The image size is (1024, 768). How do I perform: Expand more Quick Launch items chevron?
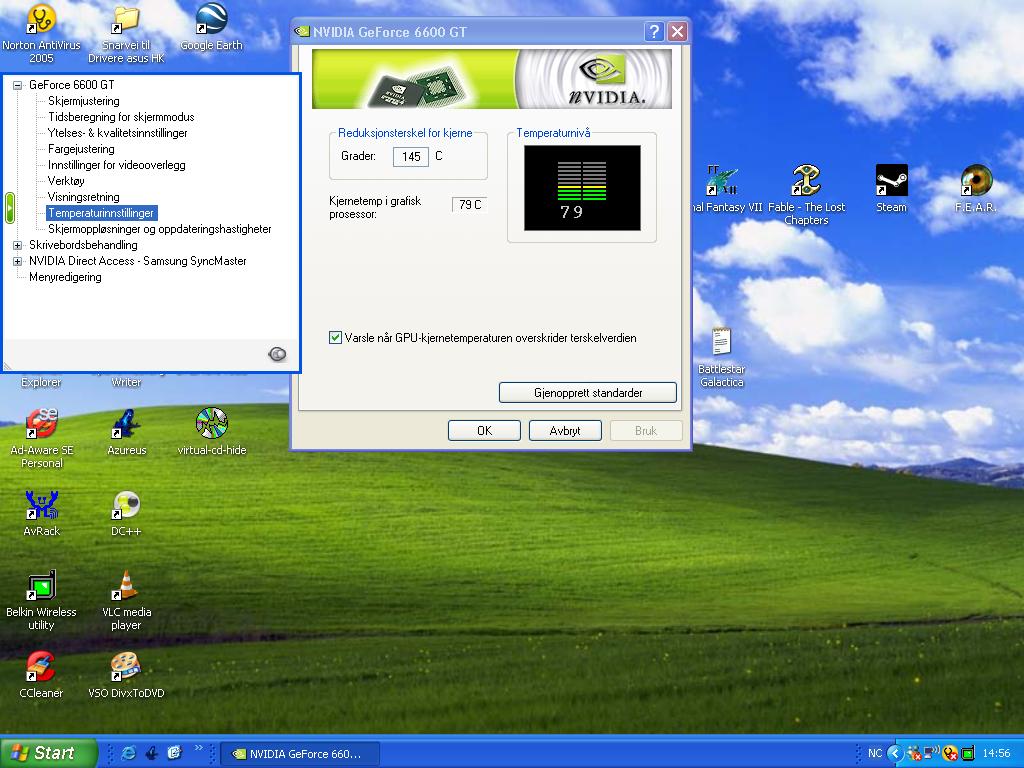tap(199, 748)
